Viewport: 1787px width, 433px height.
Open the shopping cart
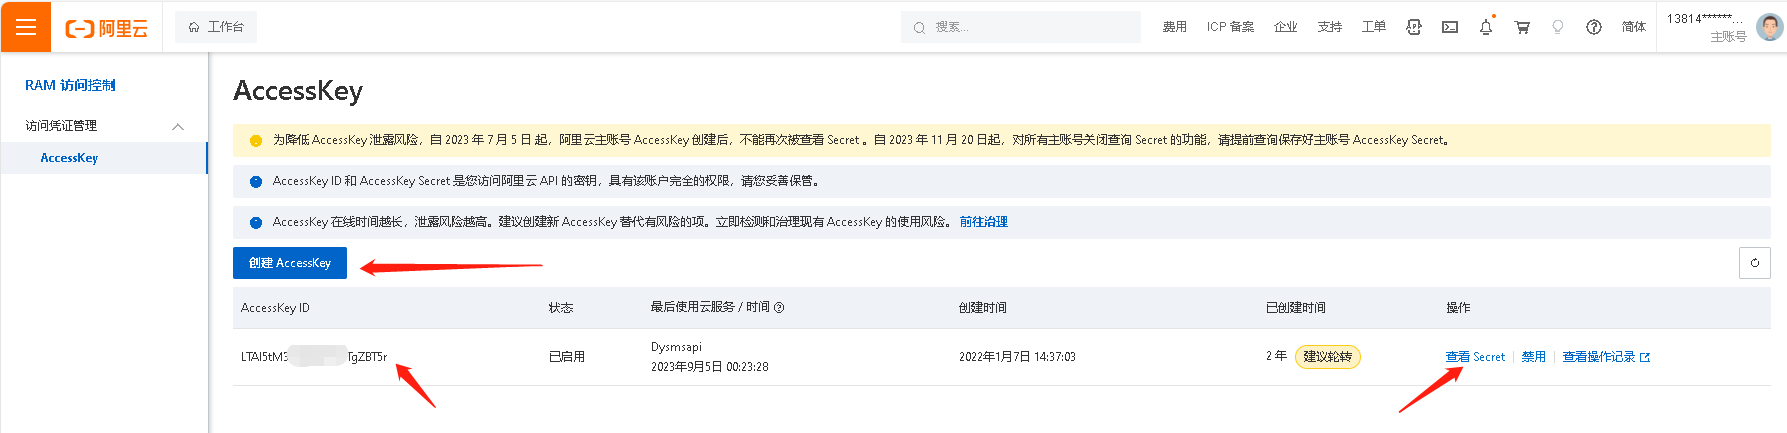click(x=1522, y=27)
